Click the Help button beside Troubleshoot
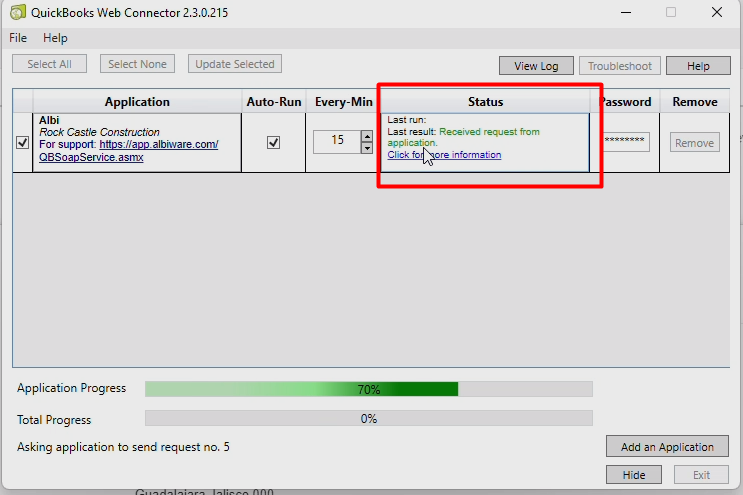Viewport: 743px width, 495px height. [698, 66]
